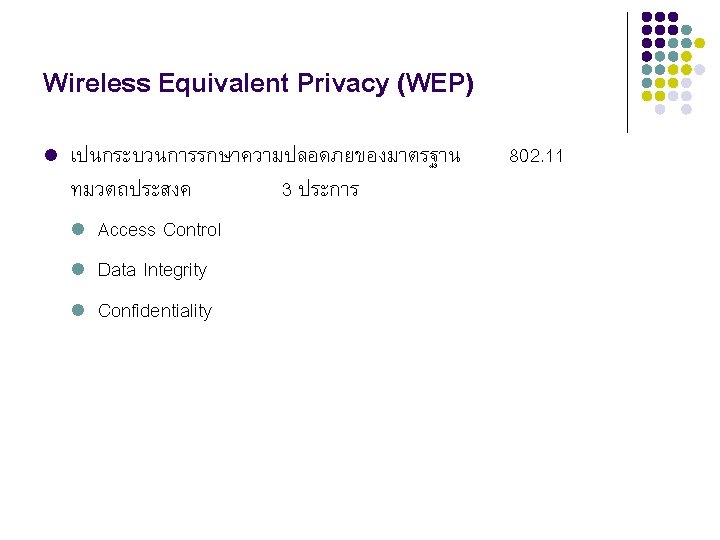The width and height of the screenshot is (720, 540).
Task: Click the lone gray dot at the grid's far right
Action: (700, 70)
